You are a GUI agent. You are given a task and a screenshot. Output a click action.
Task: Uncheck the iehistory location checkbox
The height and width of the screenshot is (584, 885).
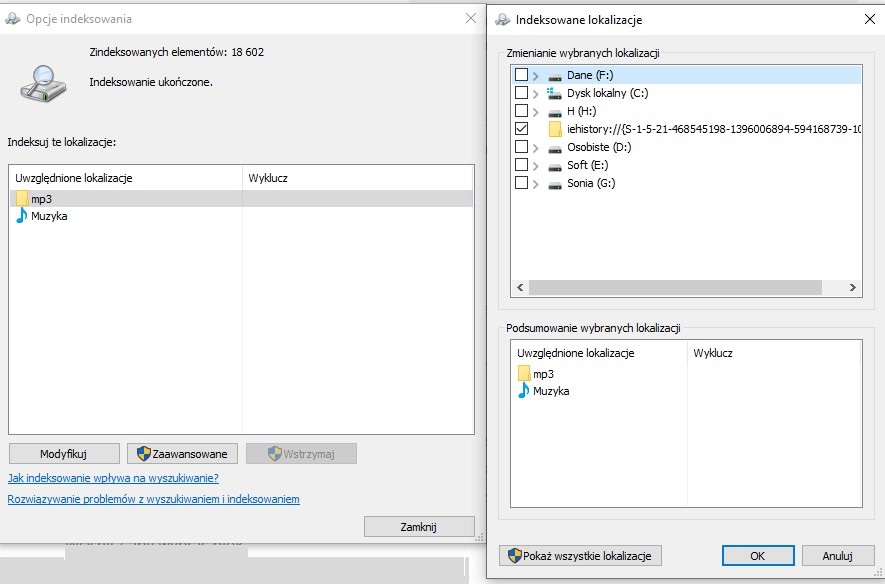click(521, 129)
